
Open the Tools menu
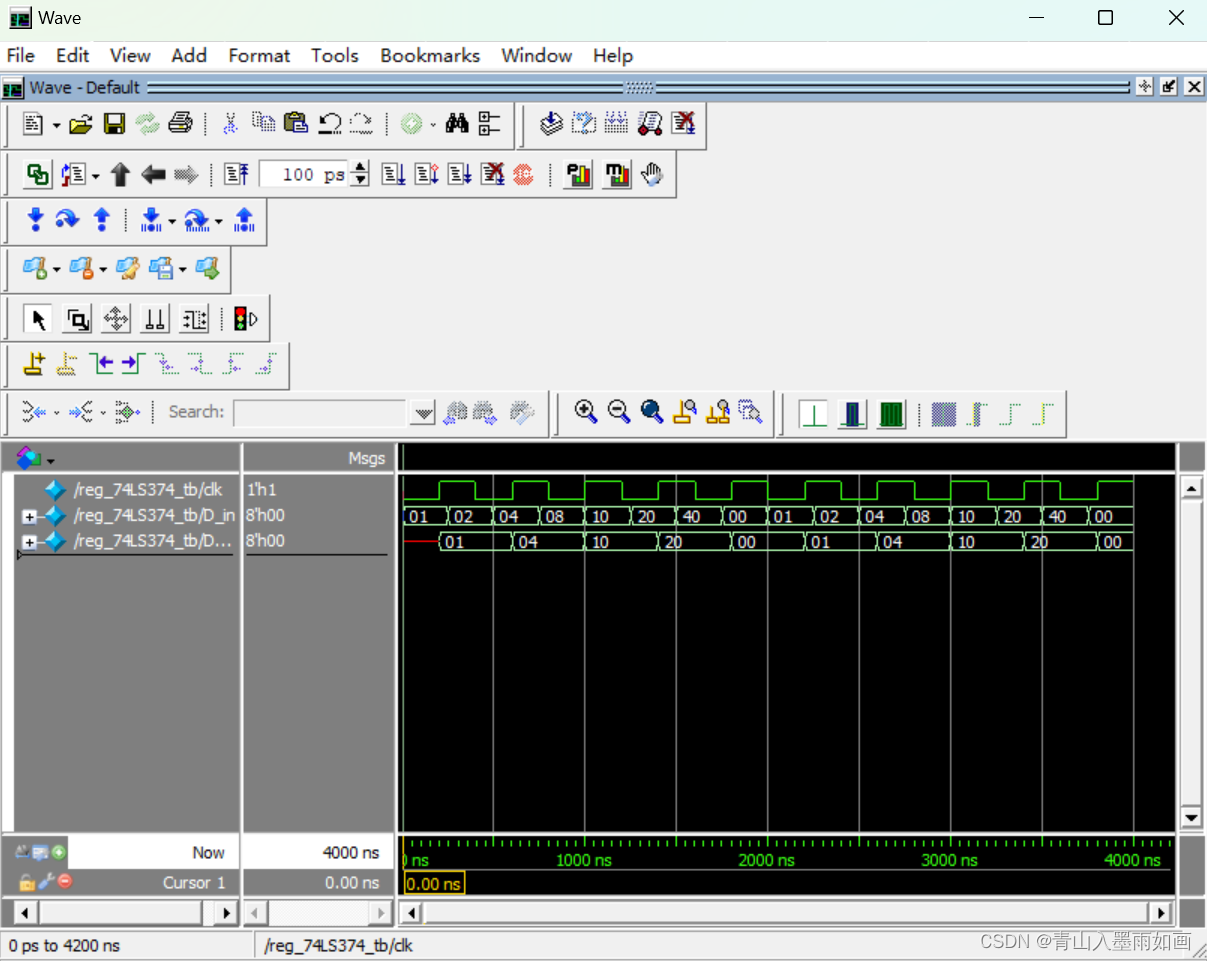coord(334,55)
